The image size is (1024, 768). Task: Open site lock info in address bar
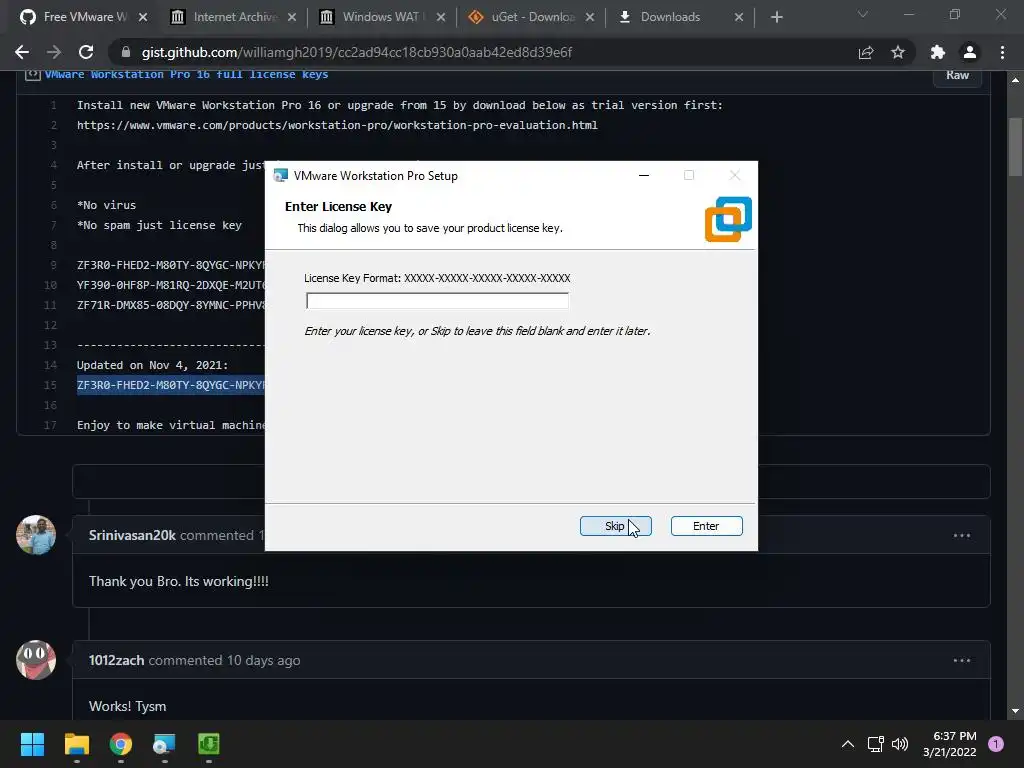click(x=126, y=52)
